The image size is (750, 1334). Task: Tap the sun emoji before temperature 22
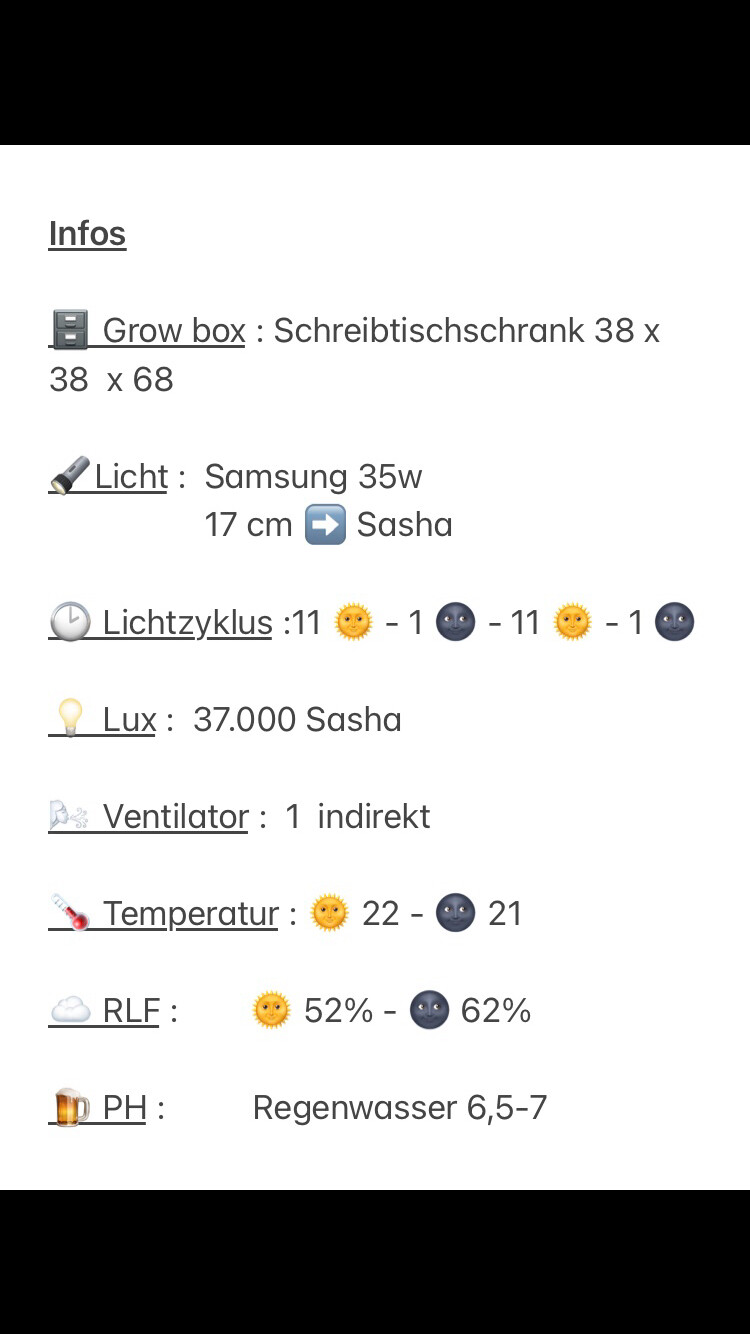(330, 913)
